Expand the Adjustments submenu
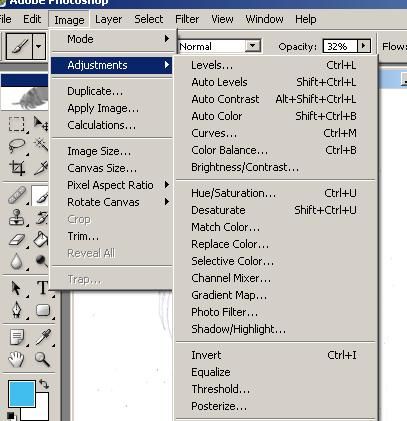Image resolution: width=407 pixels, height=421 pixels. pyautogui.click(x=112, y=65)
